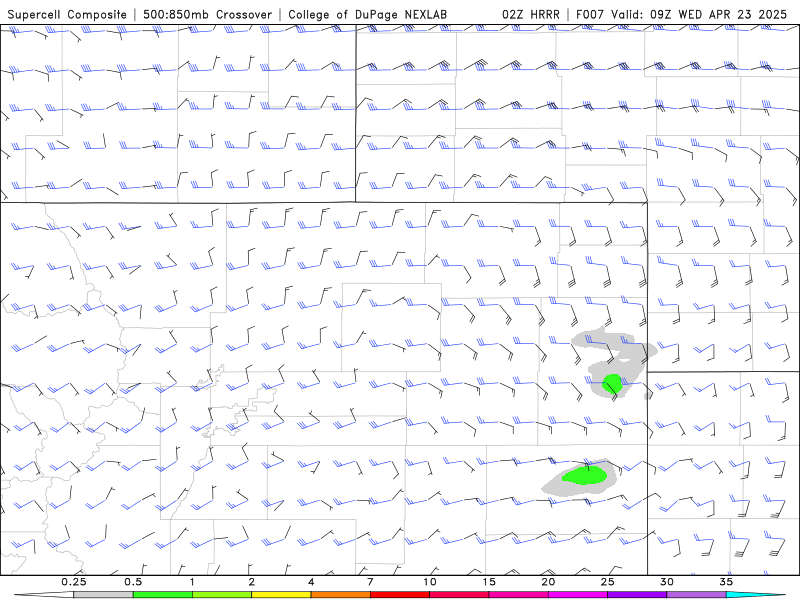This screenshot has width=800, height=600.
Task: Select the bright green 0.5–1 legend segment
Action: point(163,595)
